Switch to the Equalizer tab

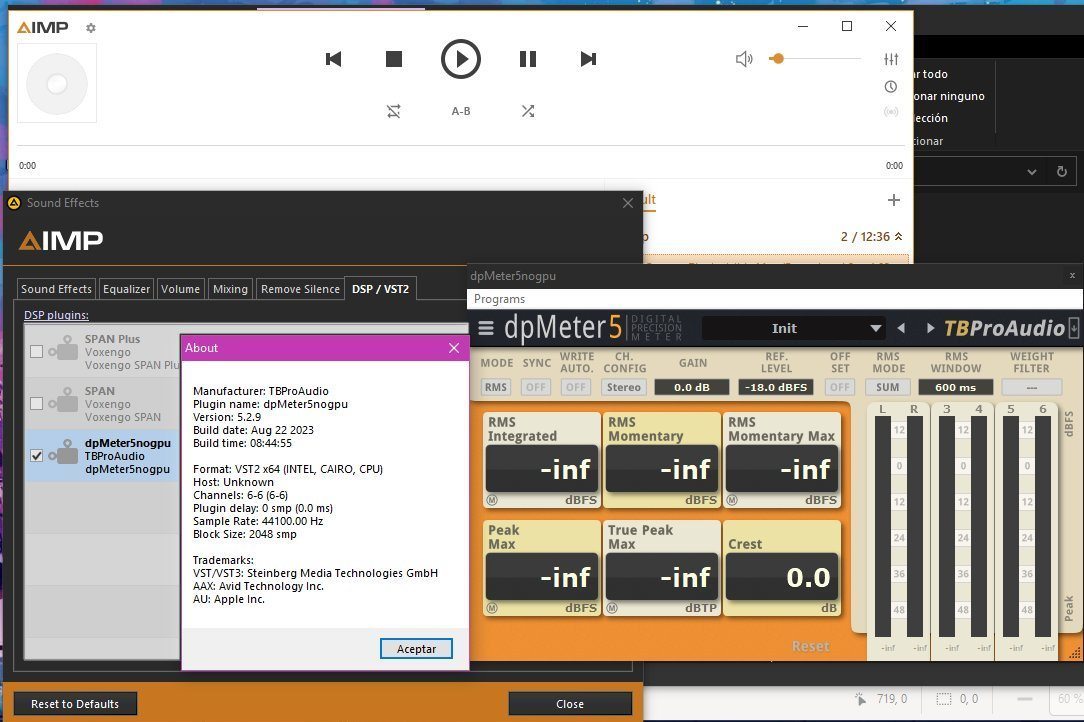pos(126,289)
